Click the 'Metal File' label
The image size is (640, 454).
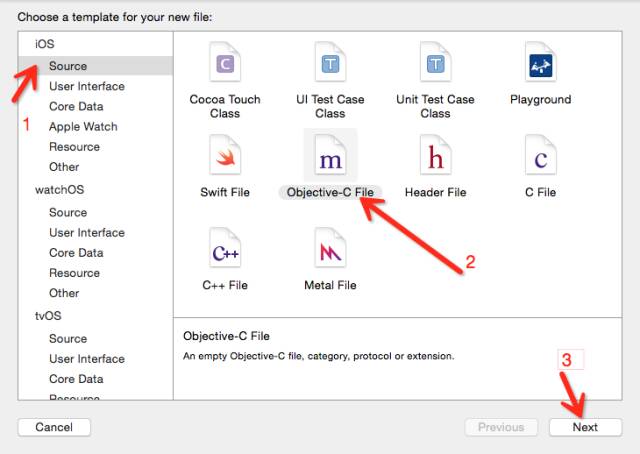[330, 285]
